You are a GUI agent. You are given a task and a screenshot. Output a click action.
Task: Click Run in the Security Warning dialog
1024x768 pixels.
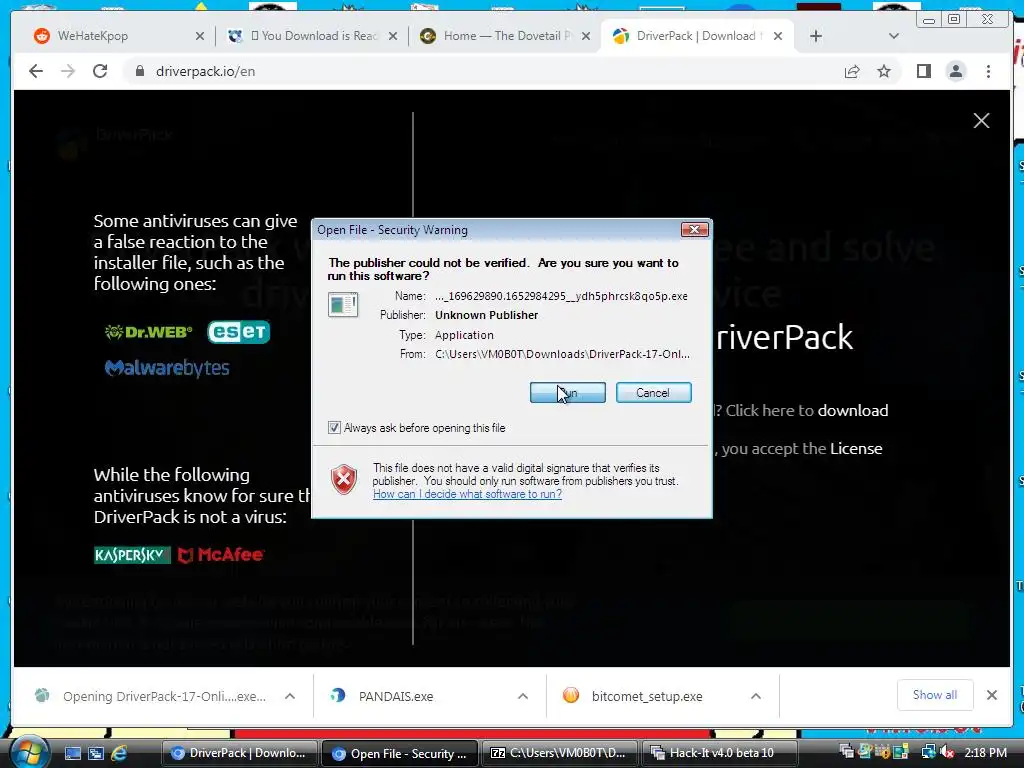pyautogui.click(x=568, y=392)
